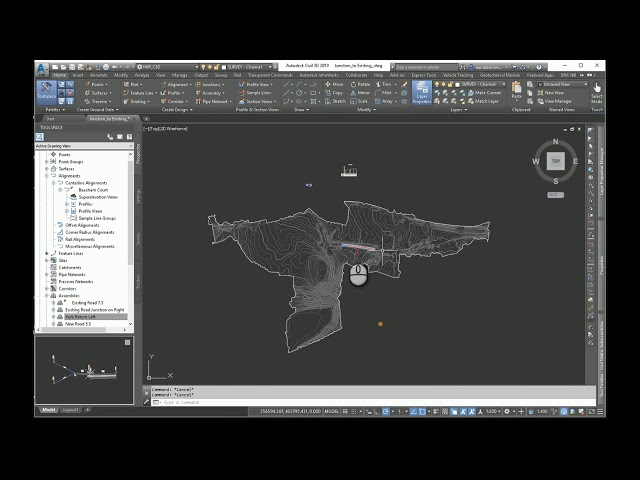Click New View in Named Views panel
Viewport: 640px width, 480px height.
click(551, 93)
